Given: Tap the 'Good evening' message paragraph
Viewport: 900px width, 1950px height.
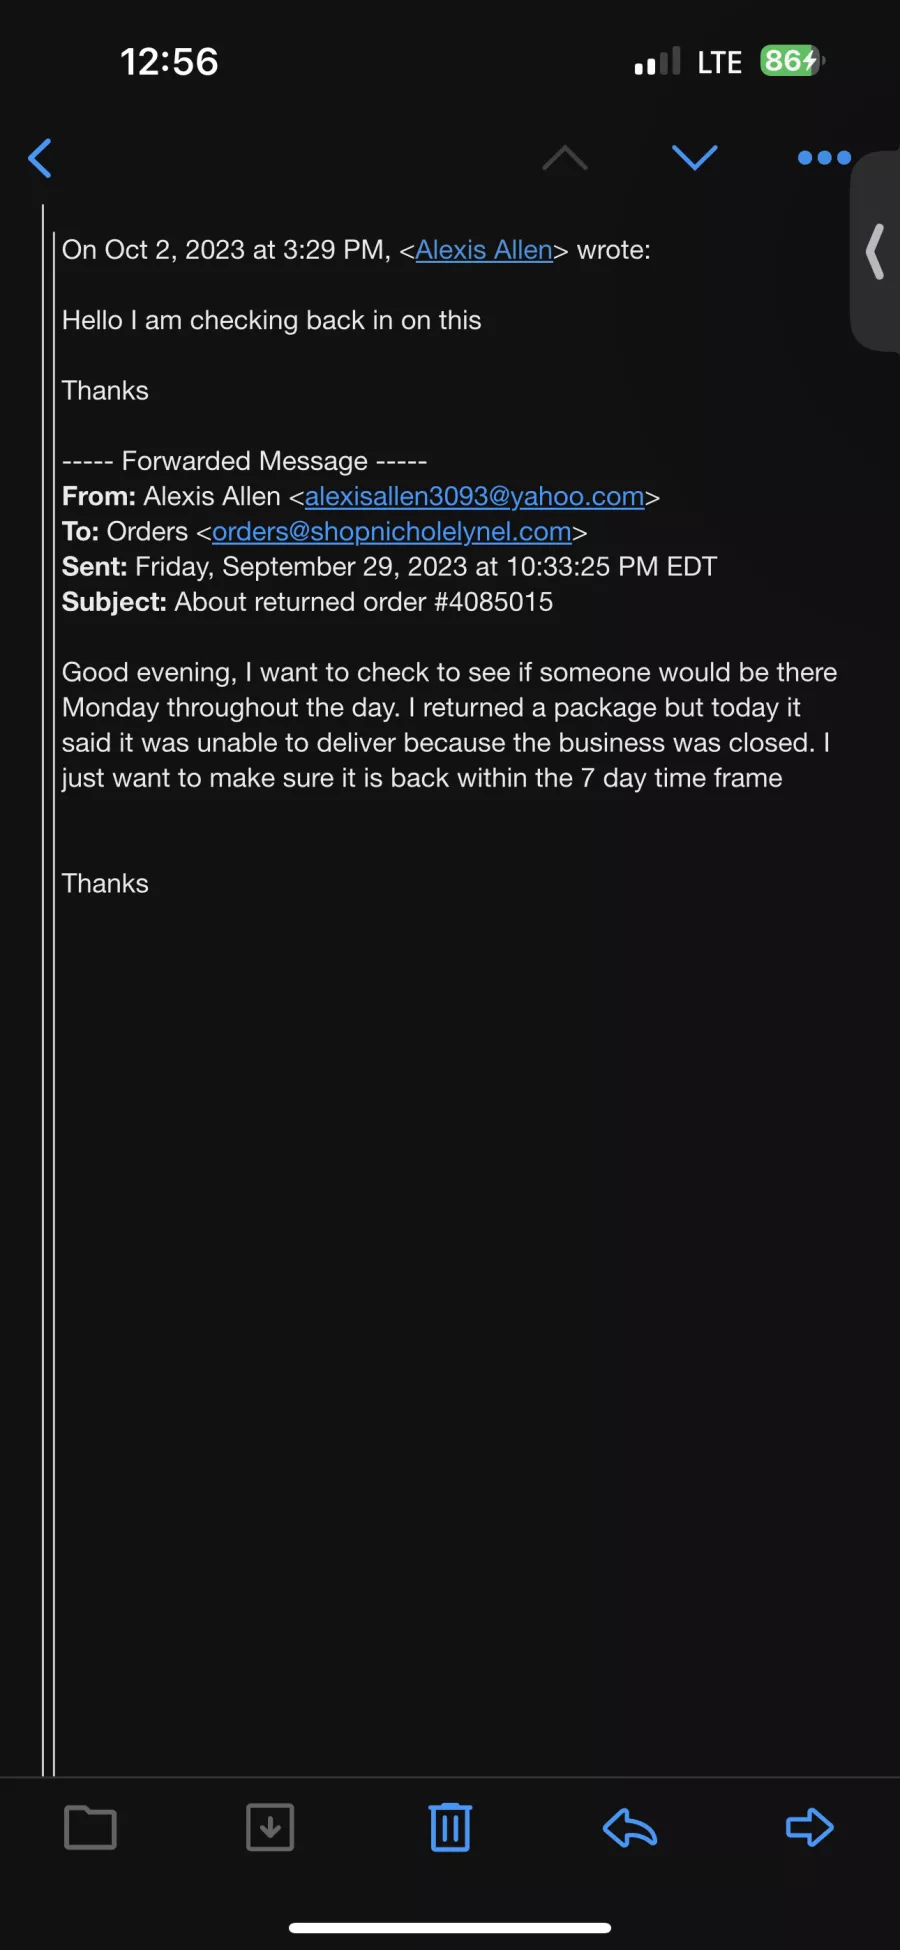Looking at the screenshot, I should (449, 725).
